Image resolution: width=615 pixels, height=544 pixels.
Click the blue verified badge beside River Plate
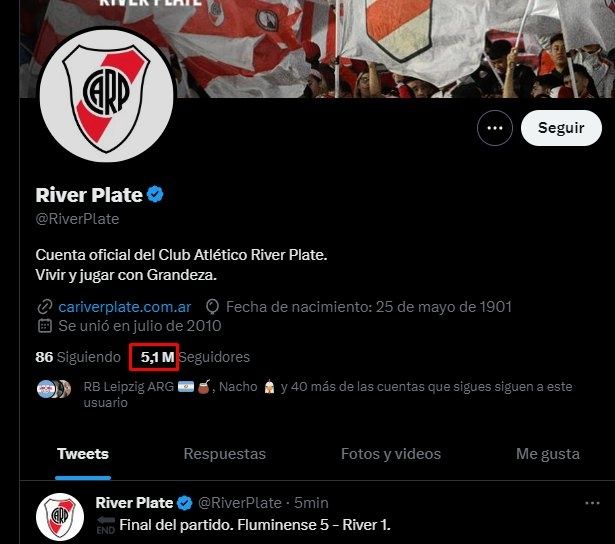pyautogui.click(x=155, y=195)
